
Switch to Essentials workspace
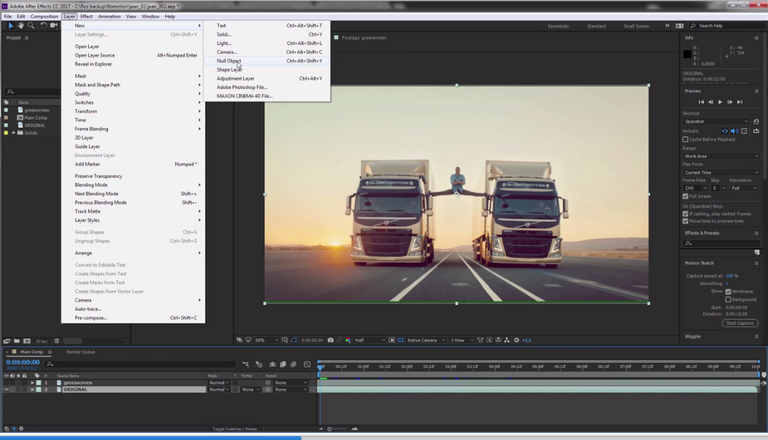click(558, 26)
